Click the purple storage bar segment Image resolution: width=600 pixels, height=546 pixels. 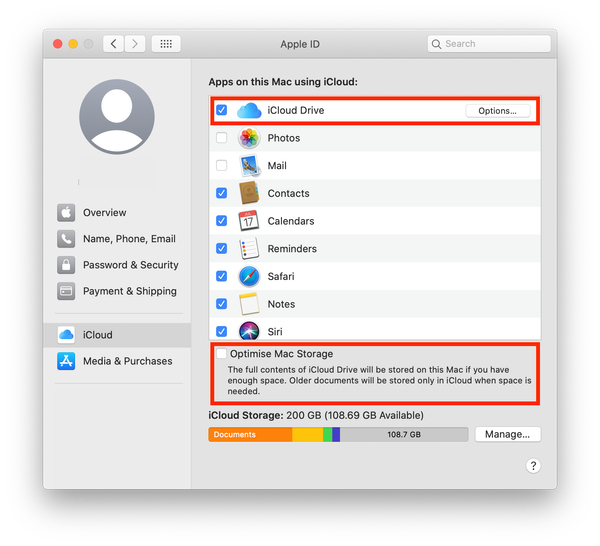[x=336, y=435]
